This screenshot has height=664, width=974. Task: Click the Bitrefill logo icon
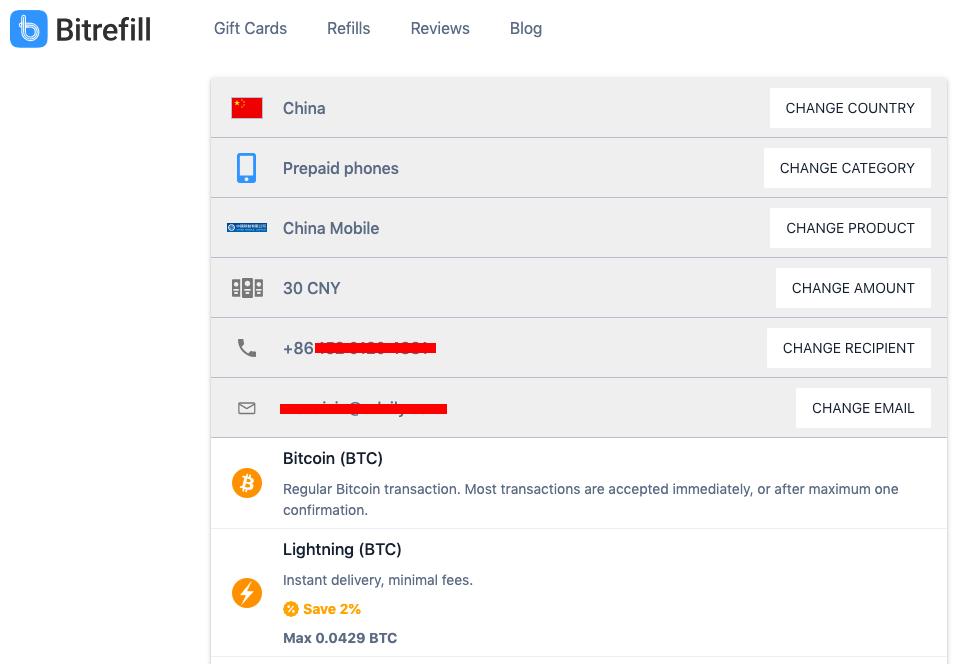coord(28,30)
